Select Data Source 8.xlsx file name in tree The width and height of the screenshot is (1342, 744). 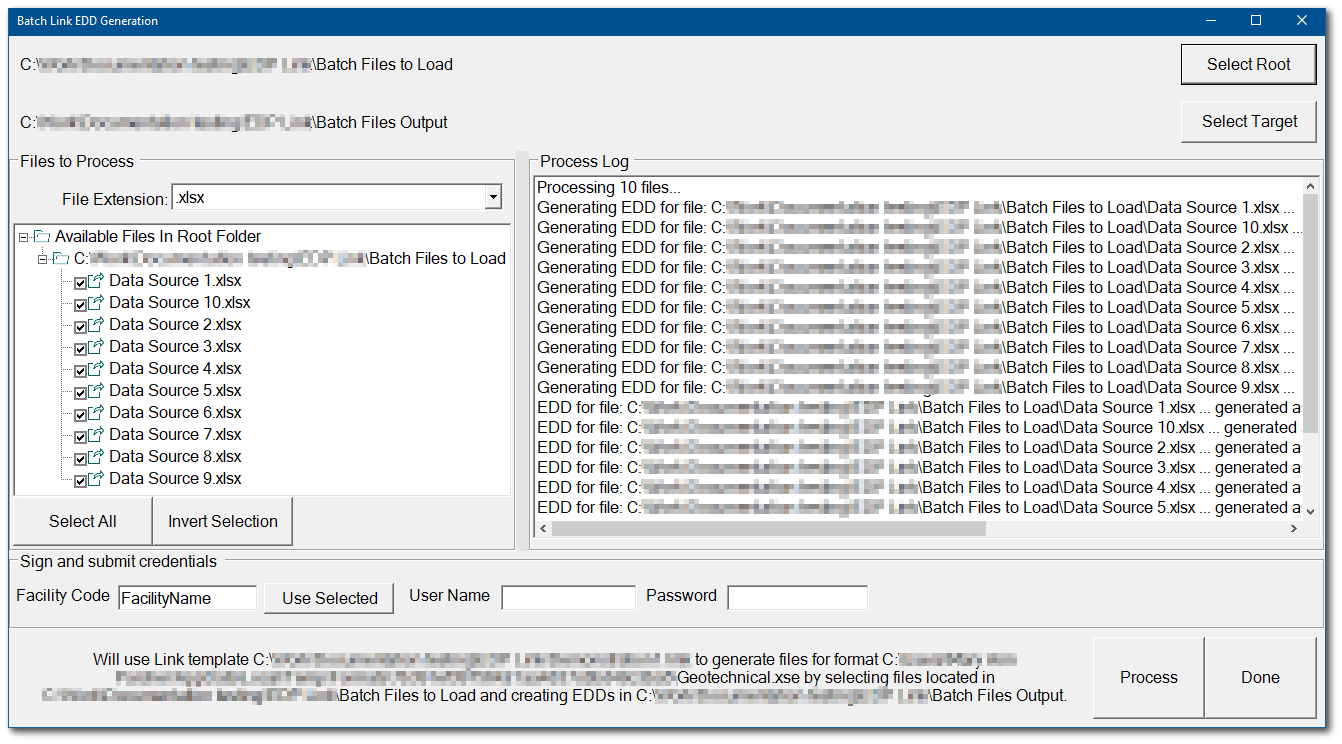(x=175, y=457)
